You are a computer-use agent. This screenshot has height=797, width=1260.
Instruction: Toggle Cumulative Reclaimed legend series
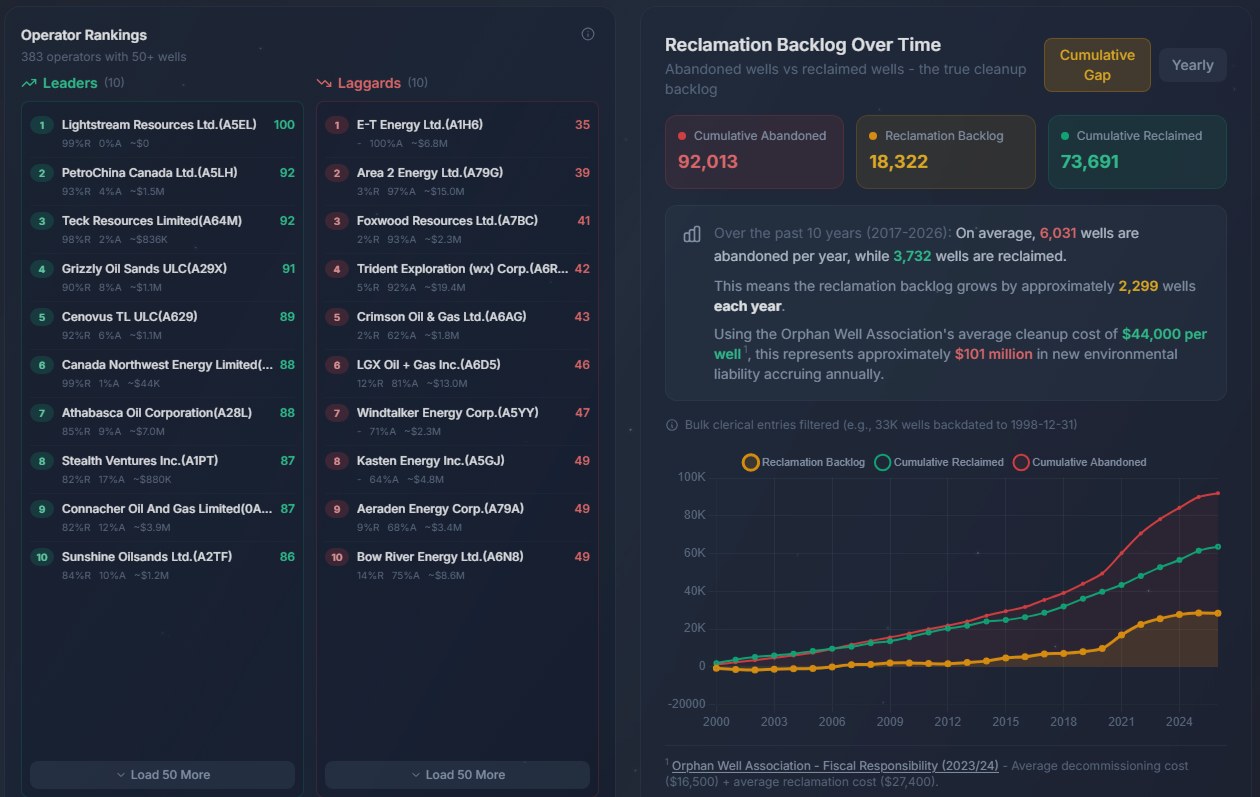pos(939,462)
